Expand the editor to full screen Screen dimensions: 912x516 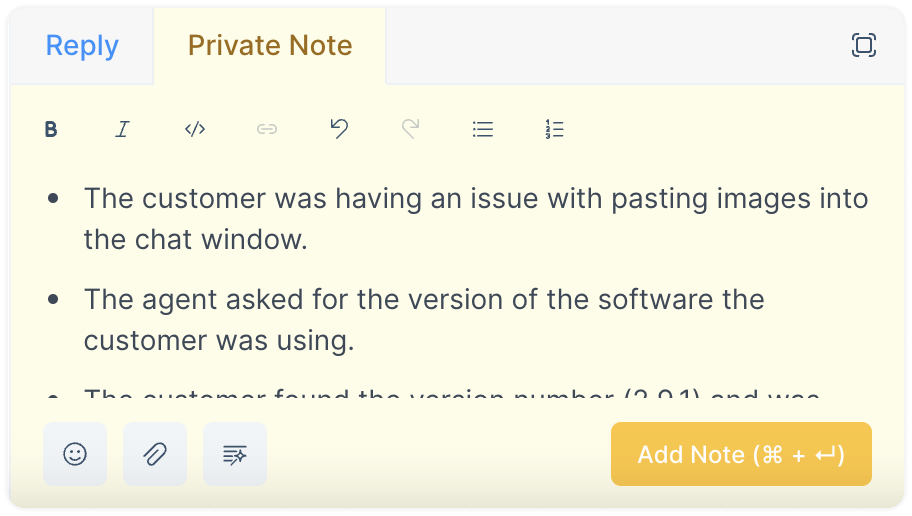click(x=864, y=45)
